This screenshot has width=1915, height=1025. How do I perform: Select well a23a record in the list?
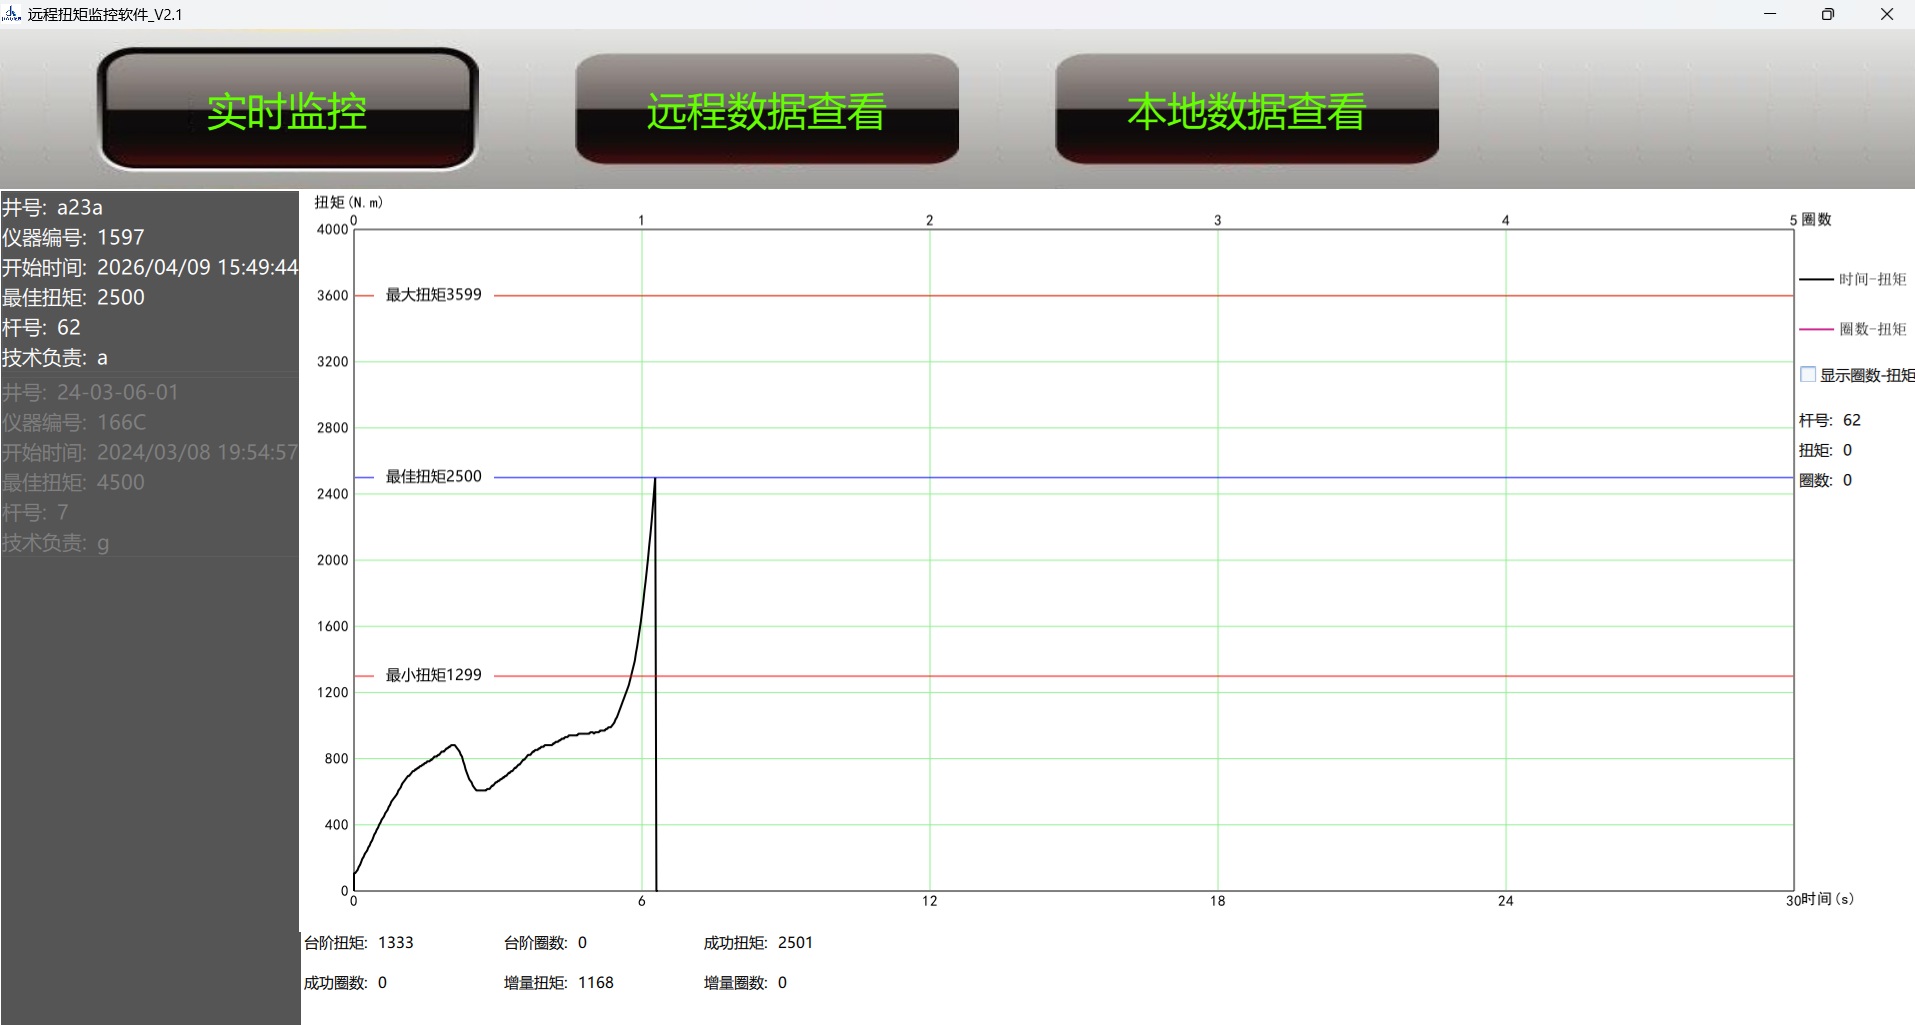(x=150, y=282)
